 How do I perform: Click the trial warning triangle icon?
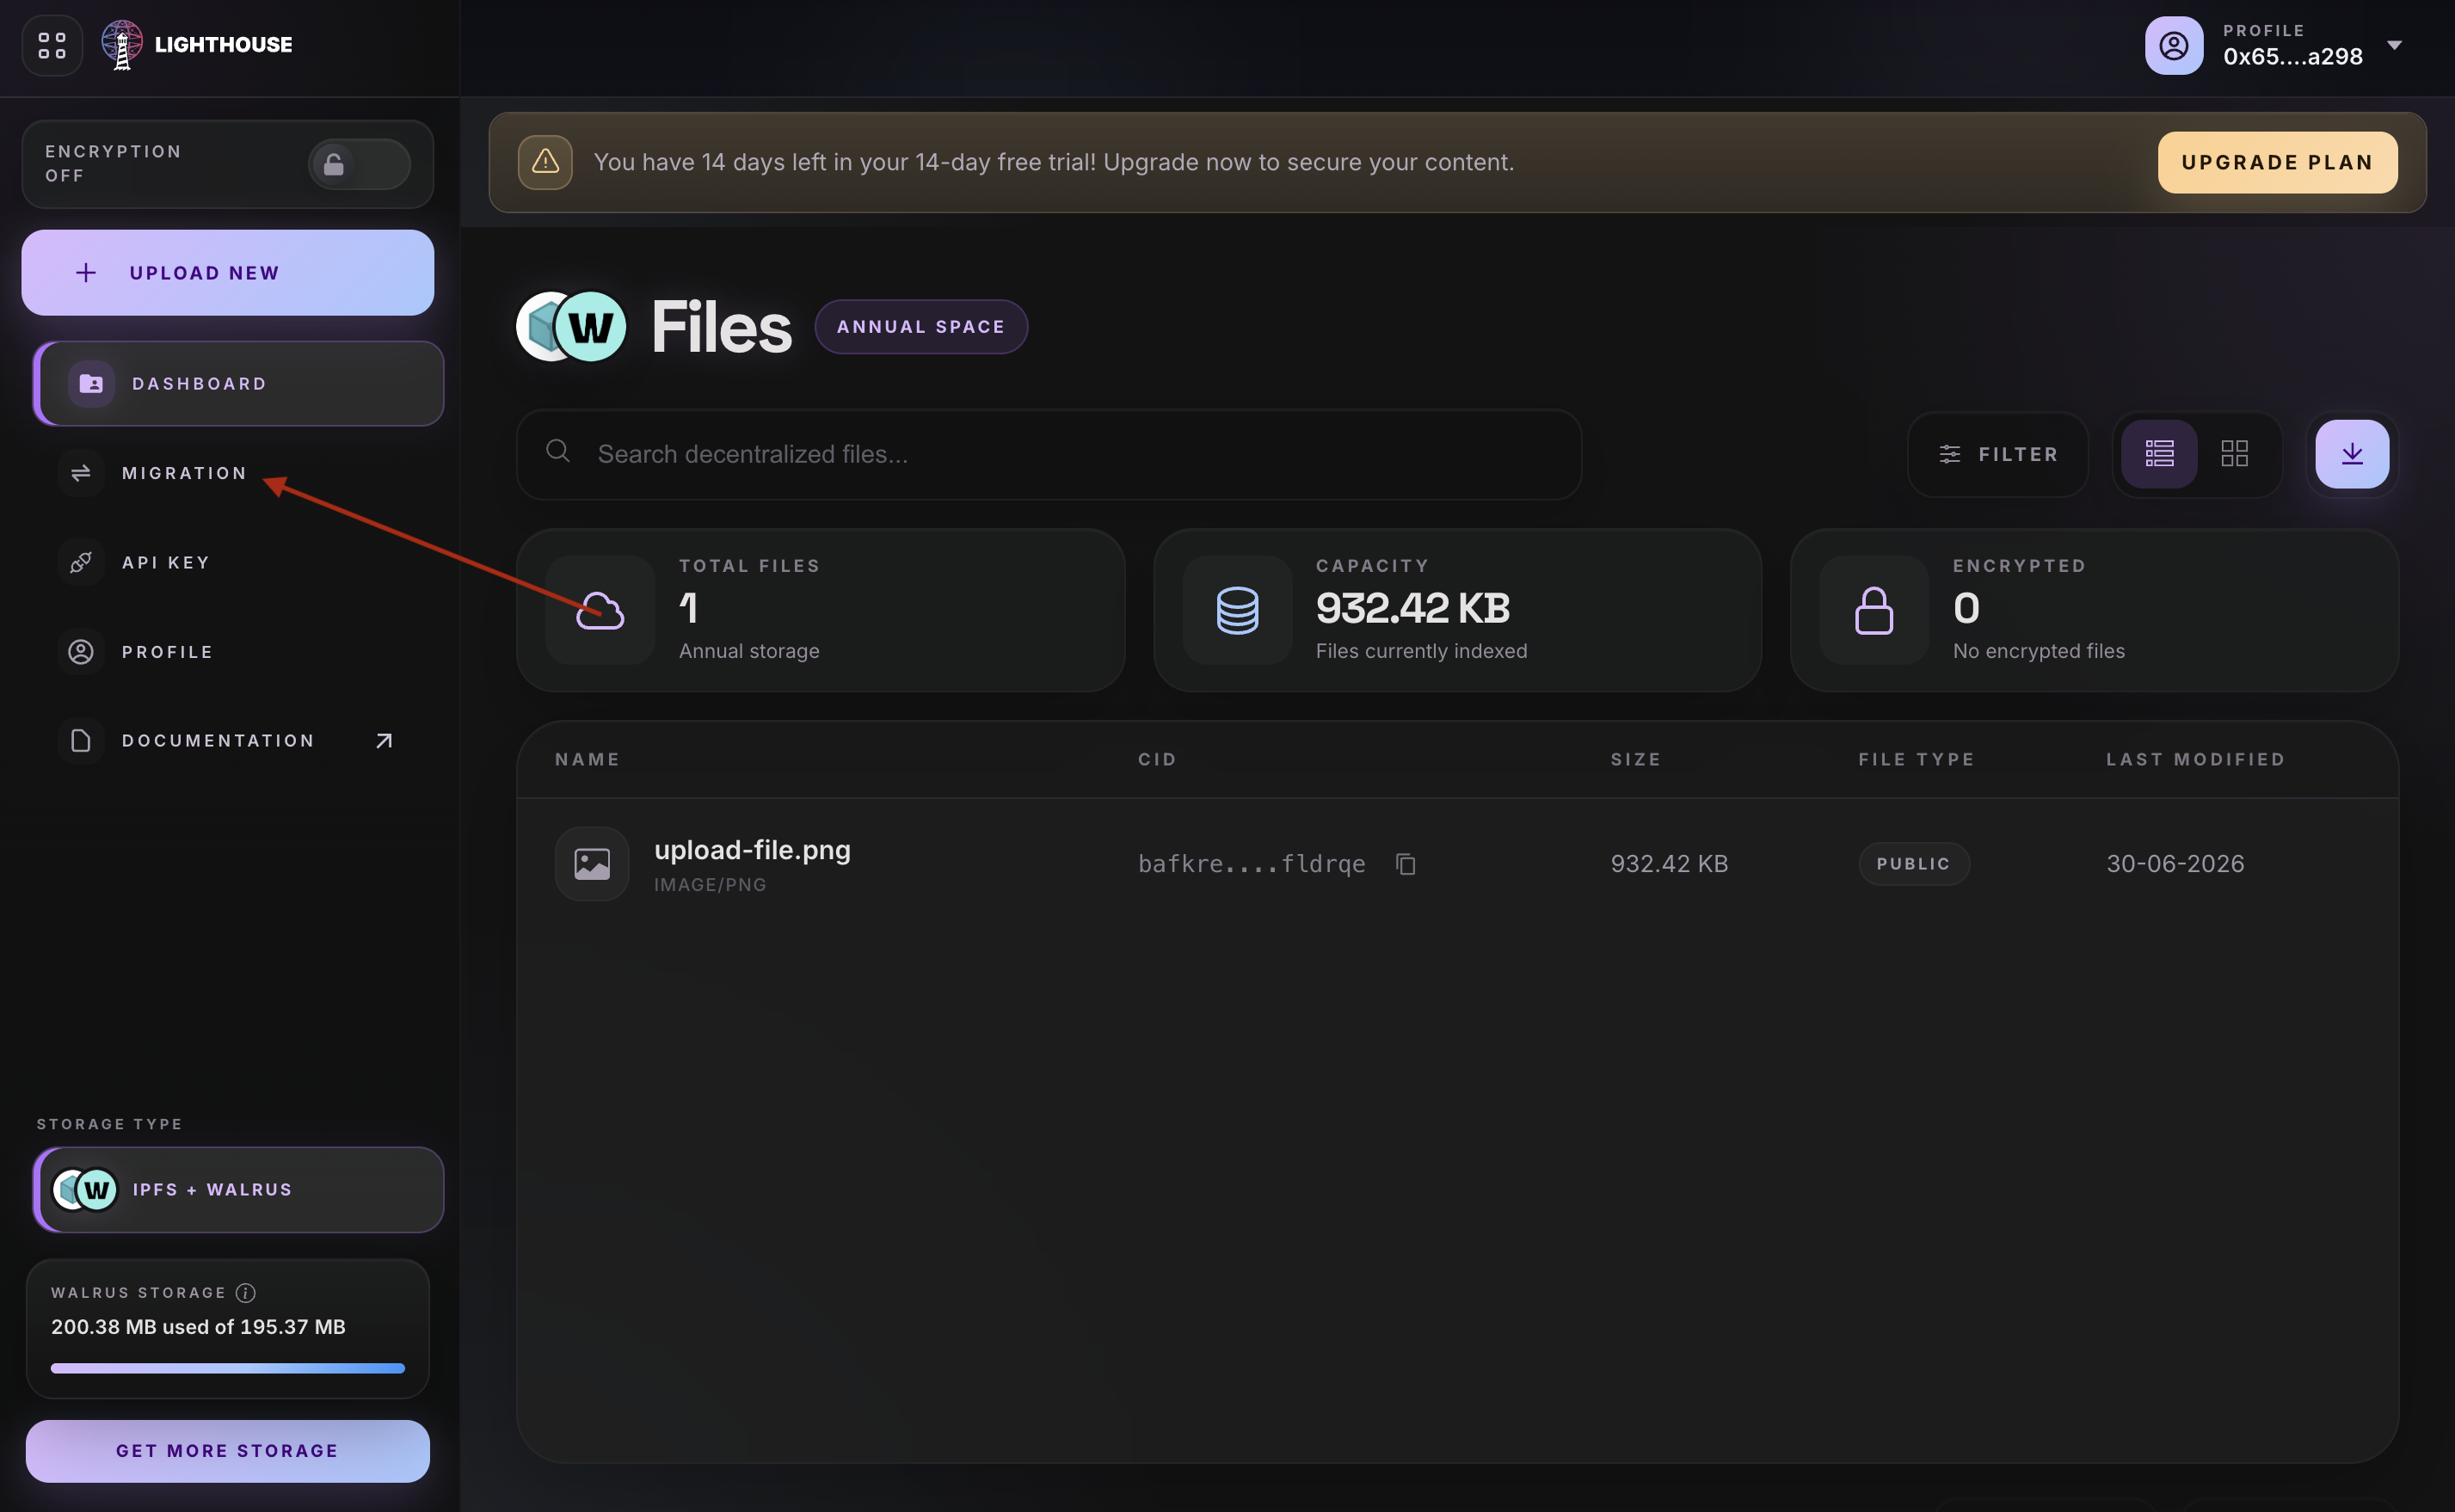point(545,162)
